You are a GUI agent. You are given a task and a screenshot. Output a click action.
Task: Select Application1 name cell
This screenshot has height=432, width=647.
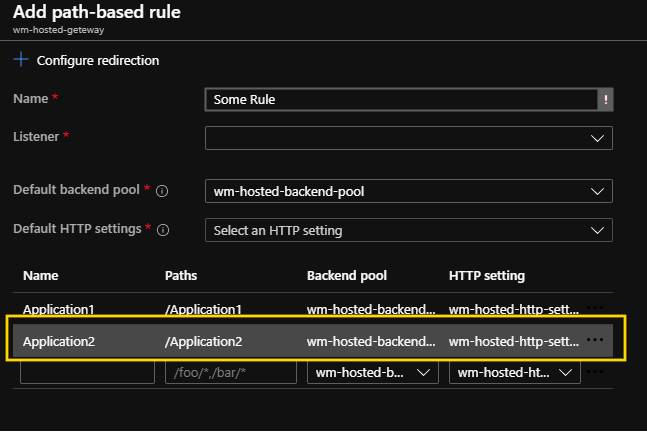(59, 309)
